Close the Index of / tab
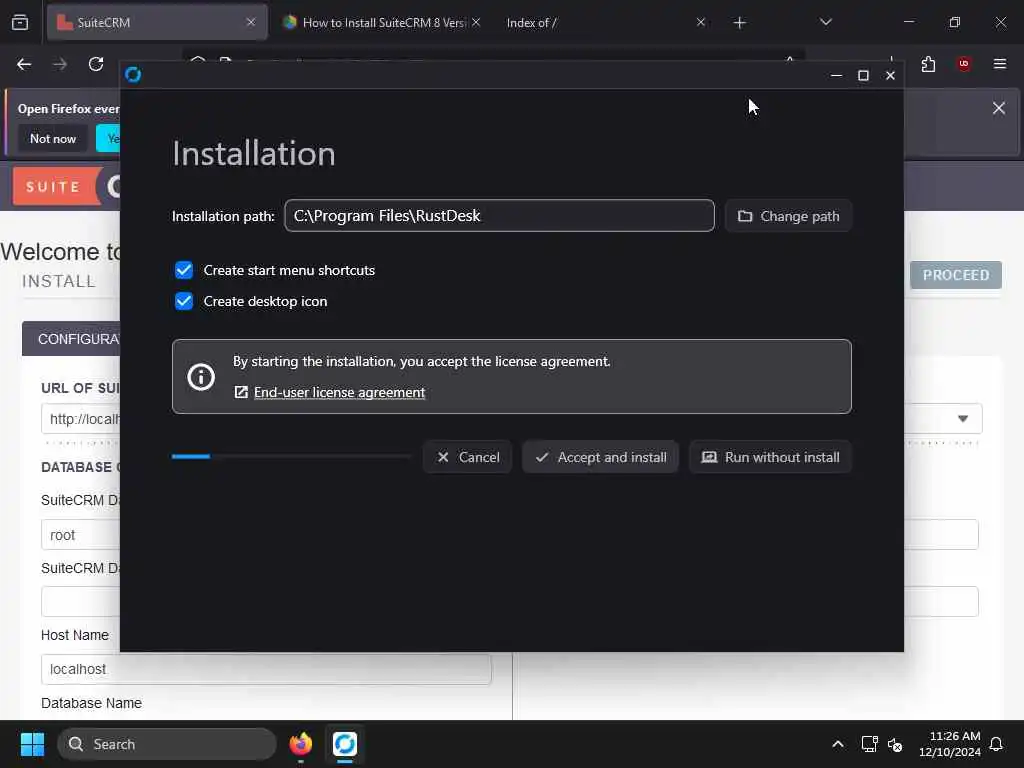Screen dimensions: 1024x768 (701, 22)
